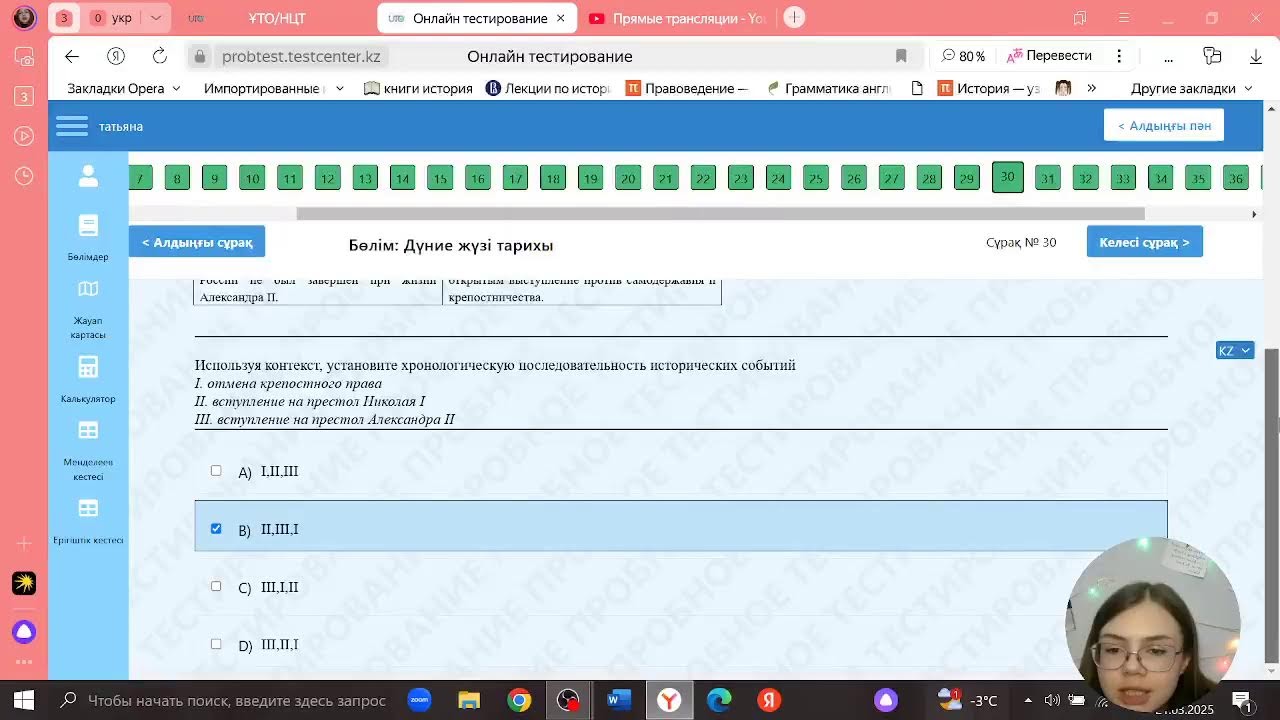The image size is (1280, 720).
Task: Open the browser three-dot page menu
Action: point(1119,56)
